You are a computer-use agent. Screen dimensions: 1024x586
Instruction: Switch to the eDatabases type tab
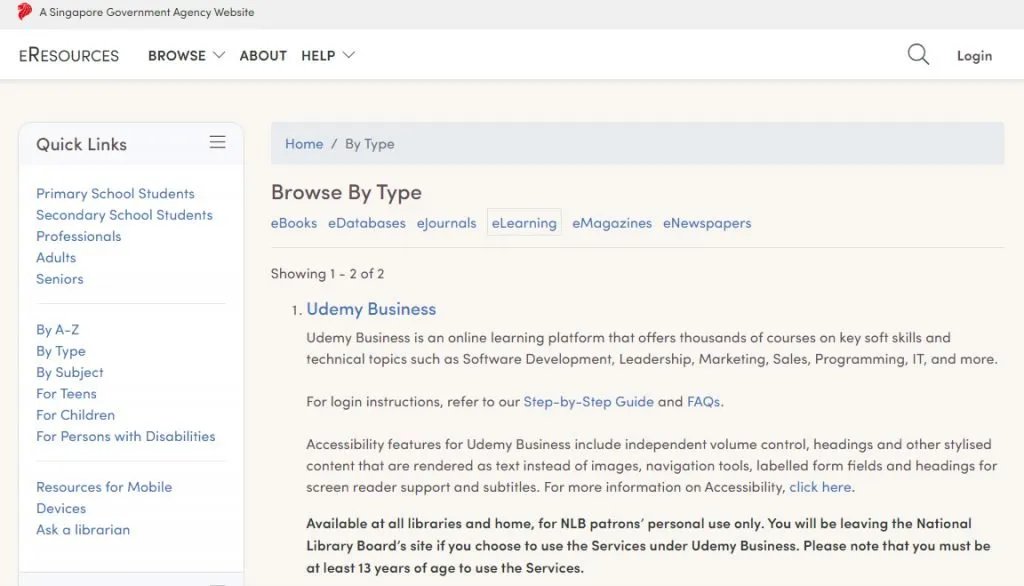point(366,223)
